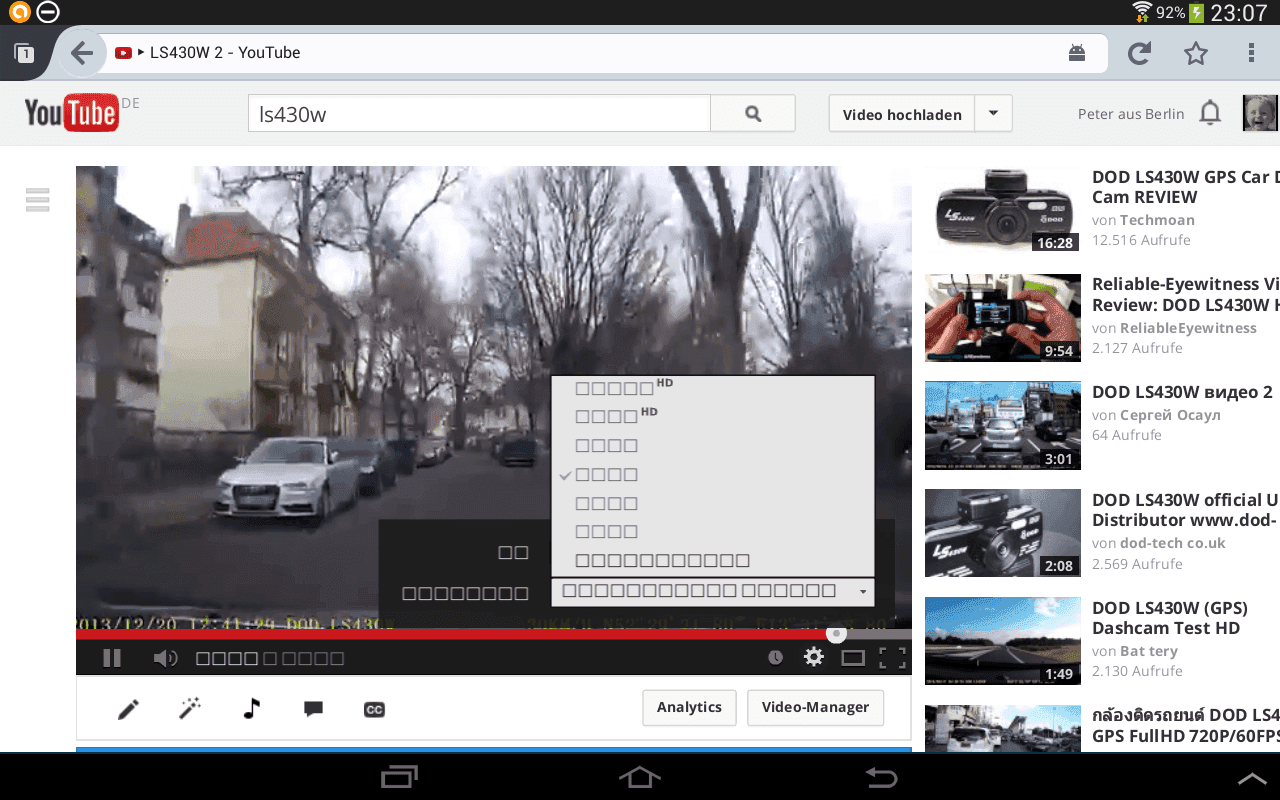Open the player settings gear
The width and height of the screenshot is (1280, 800).
[x=814, y=657]
